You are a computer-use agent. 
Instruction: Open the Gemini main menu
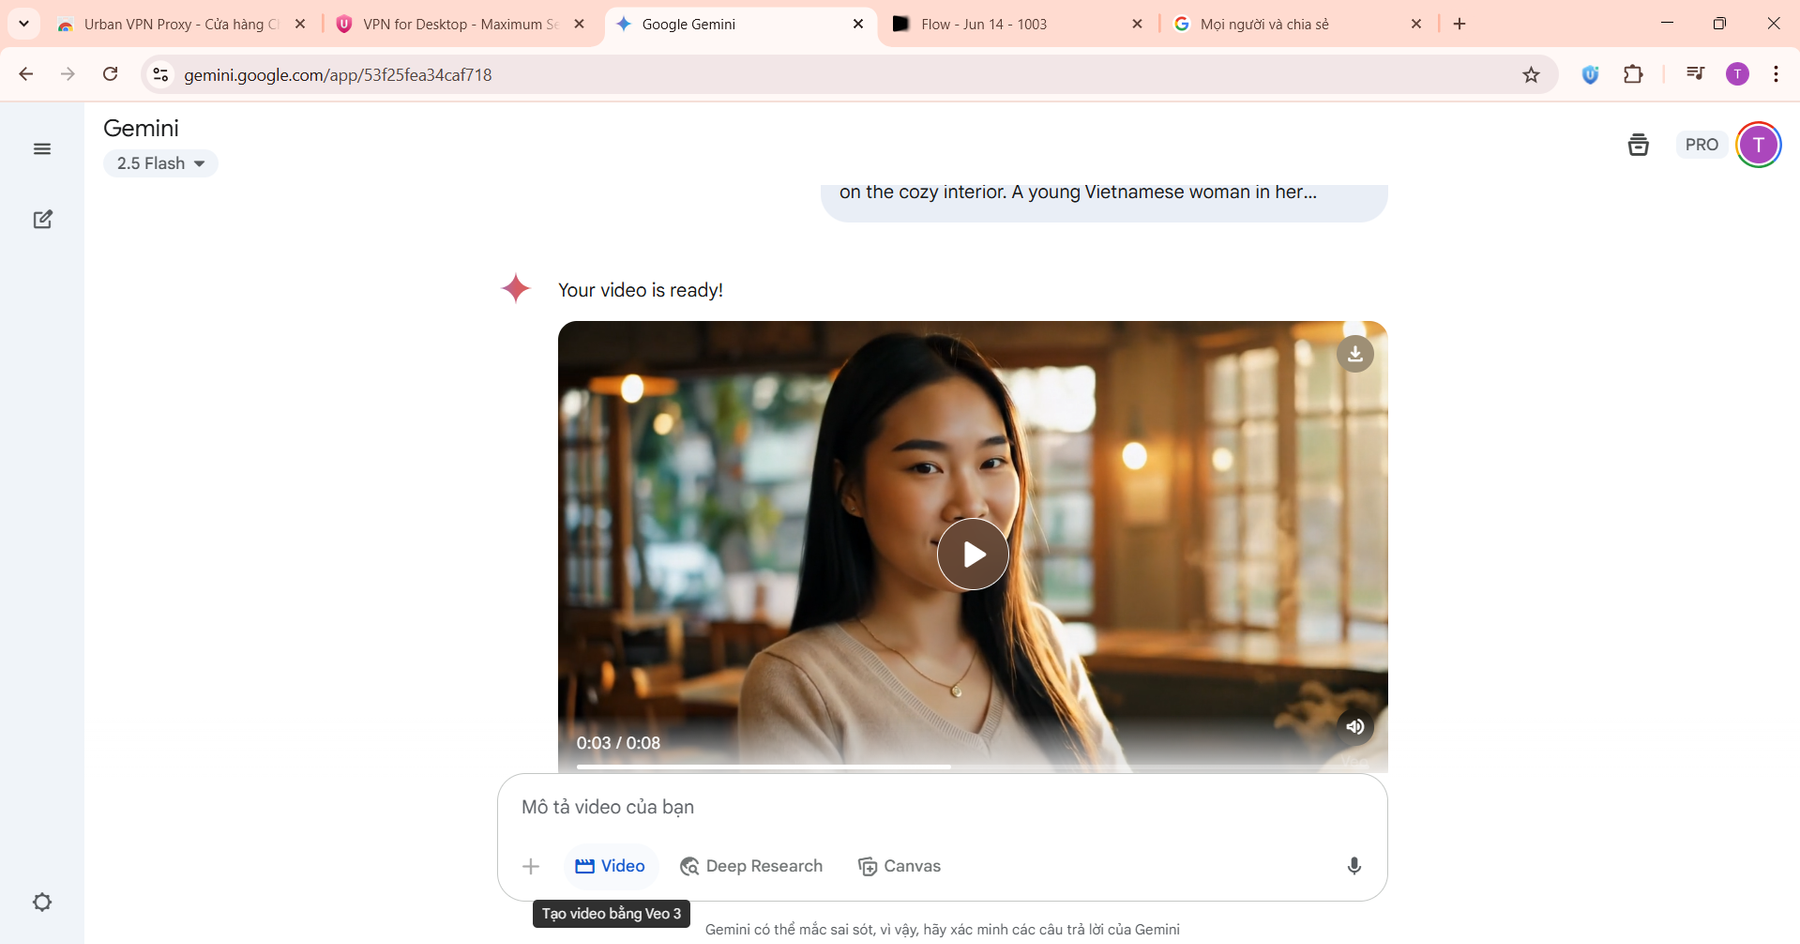[x=42, y=149]
